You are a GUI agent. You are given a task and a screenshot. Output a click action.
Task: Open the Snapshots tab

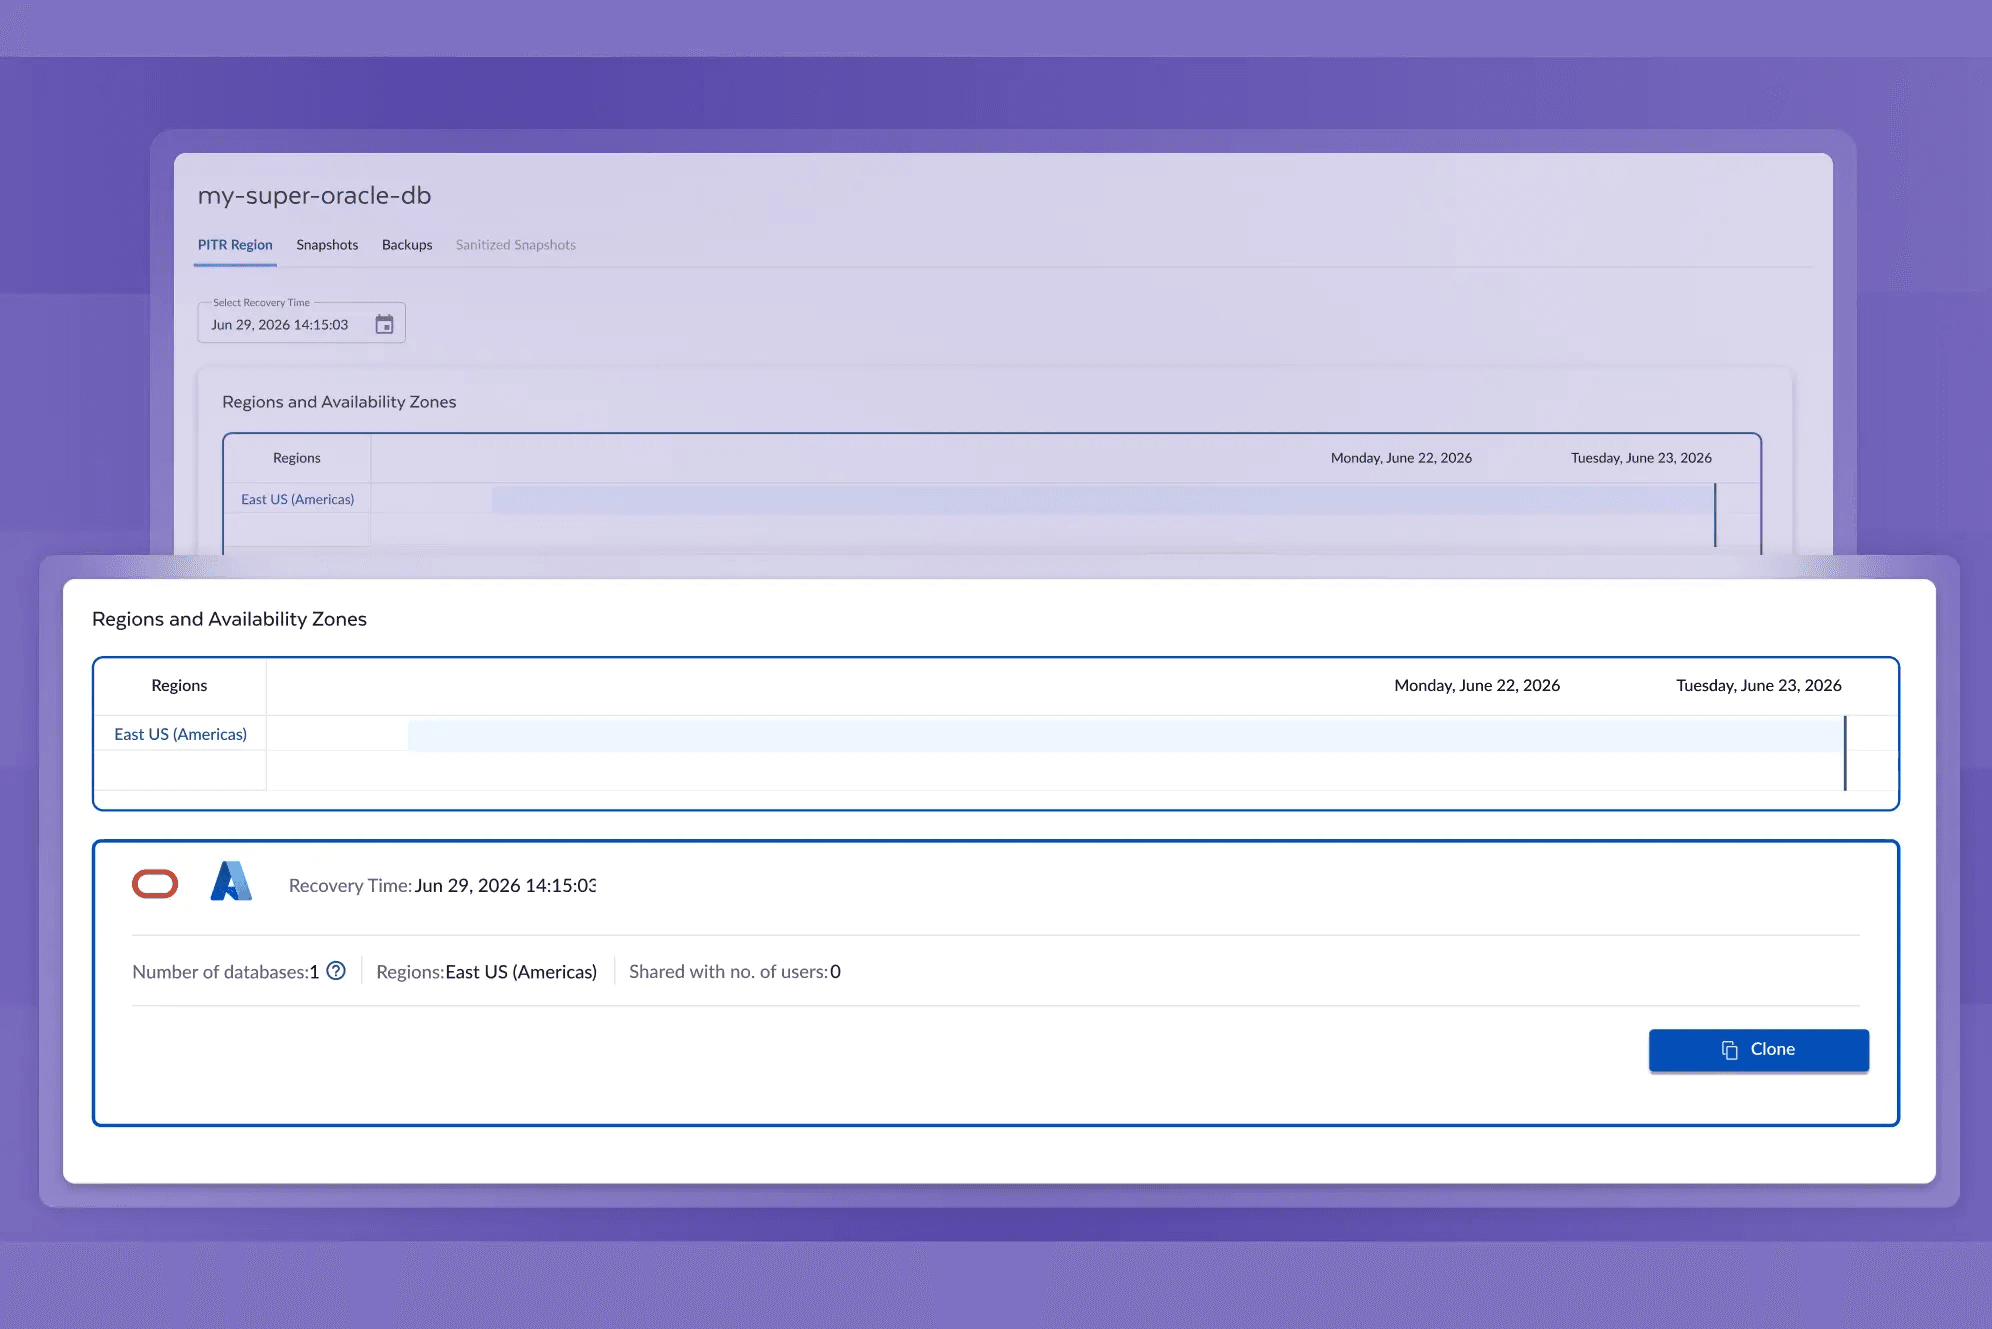[327, 245]
